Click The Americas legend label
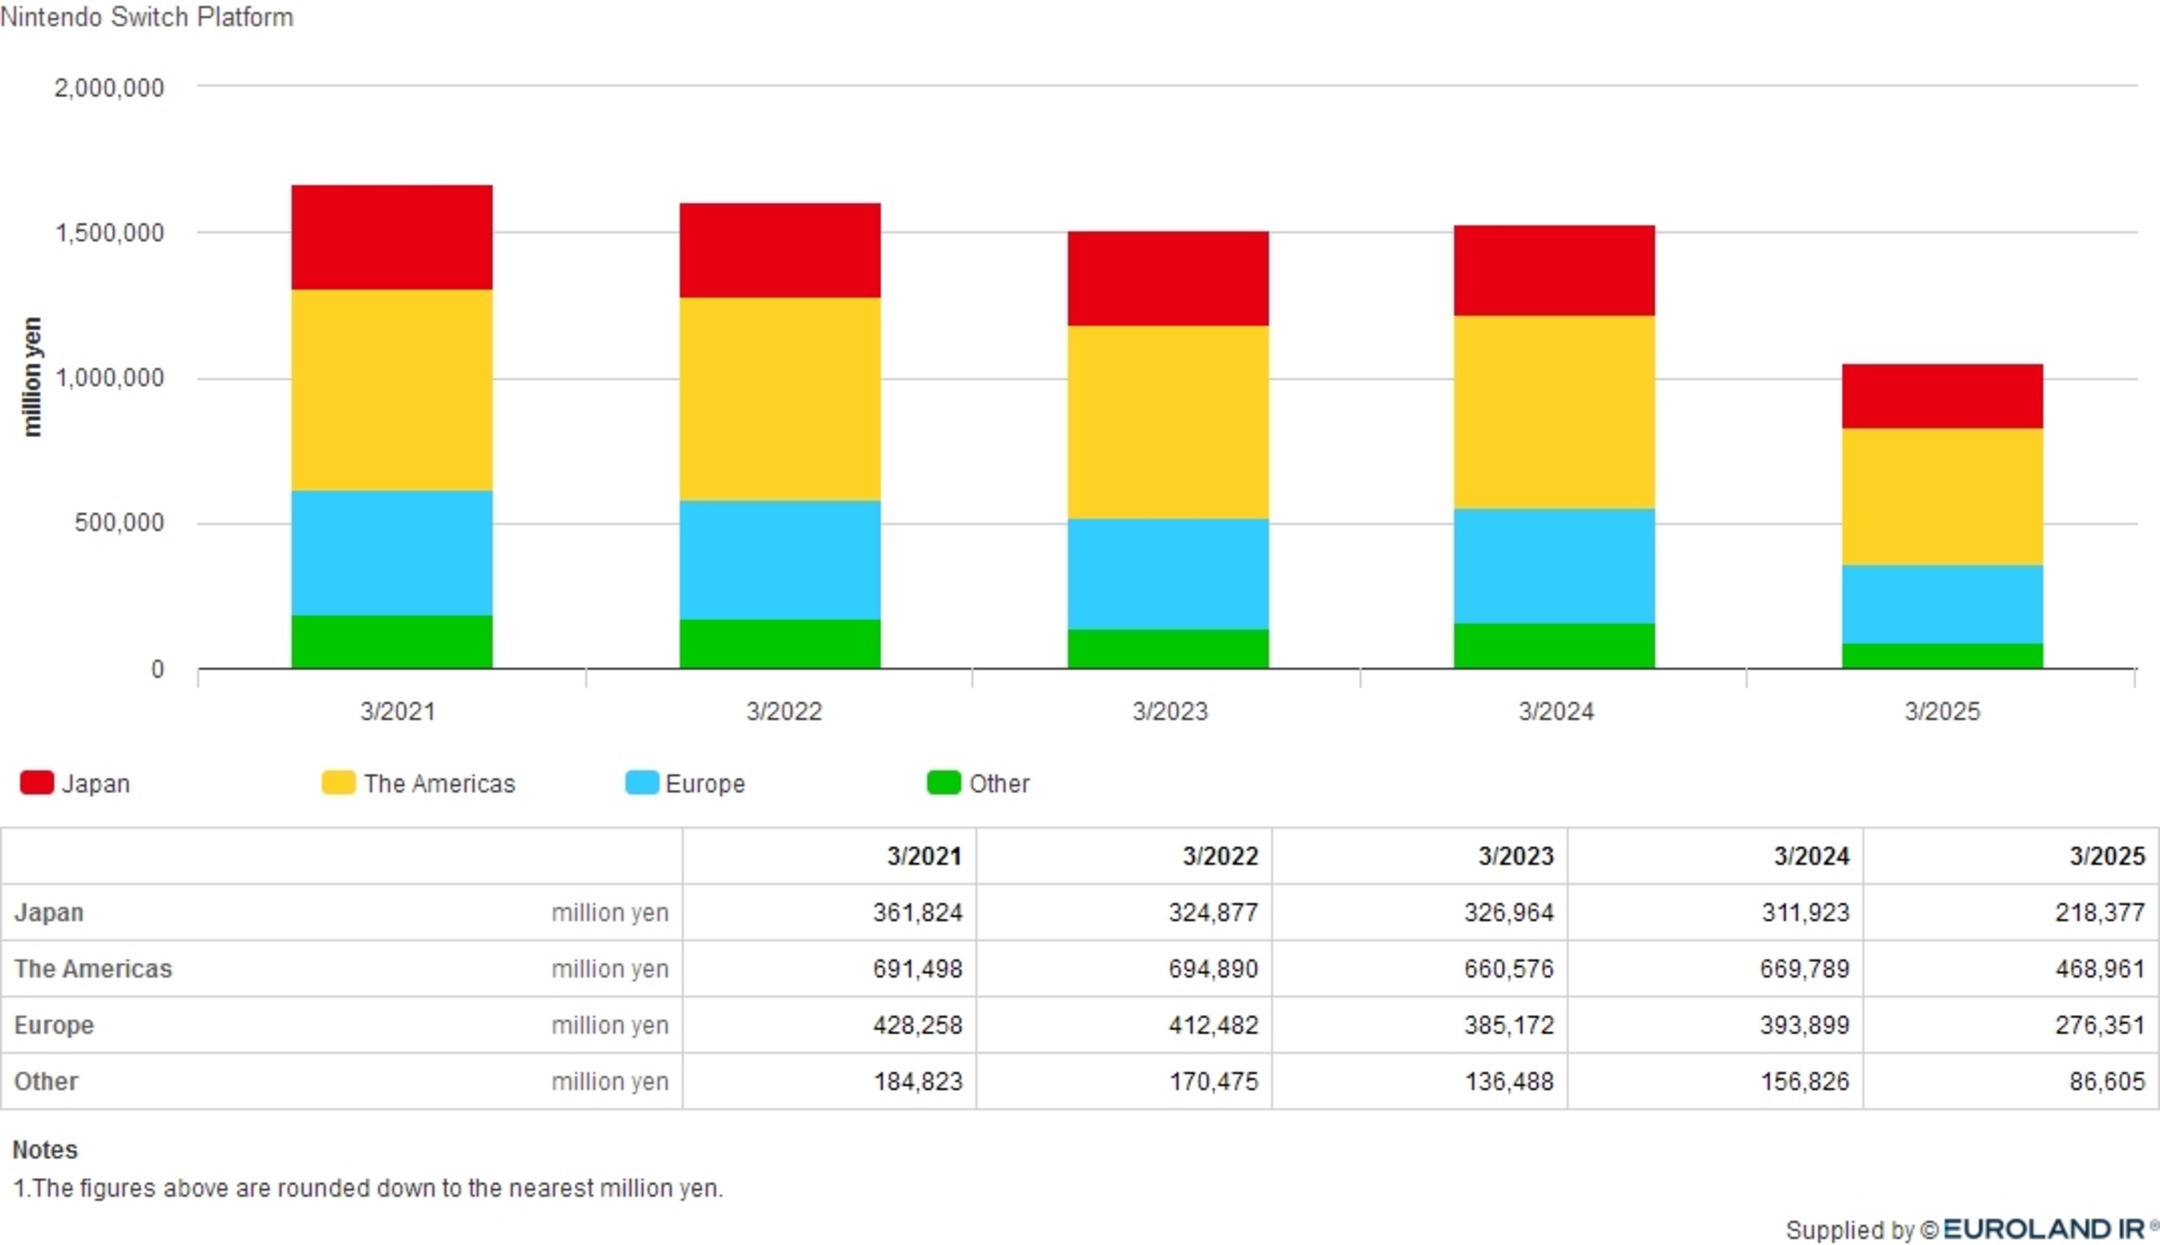The image size is (2160, 1245). tap(439, 783)
